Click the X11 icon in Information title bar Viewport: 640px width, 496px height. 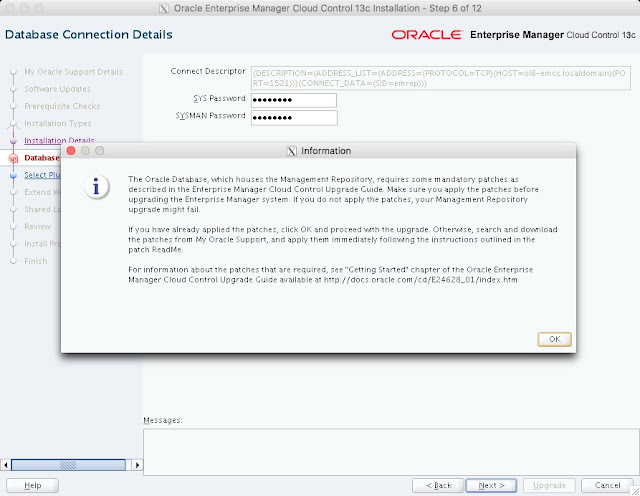click(291, 151)
